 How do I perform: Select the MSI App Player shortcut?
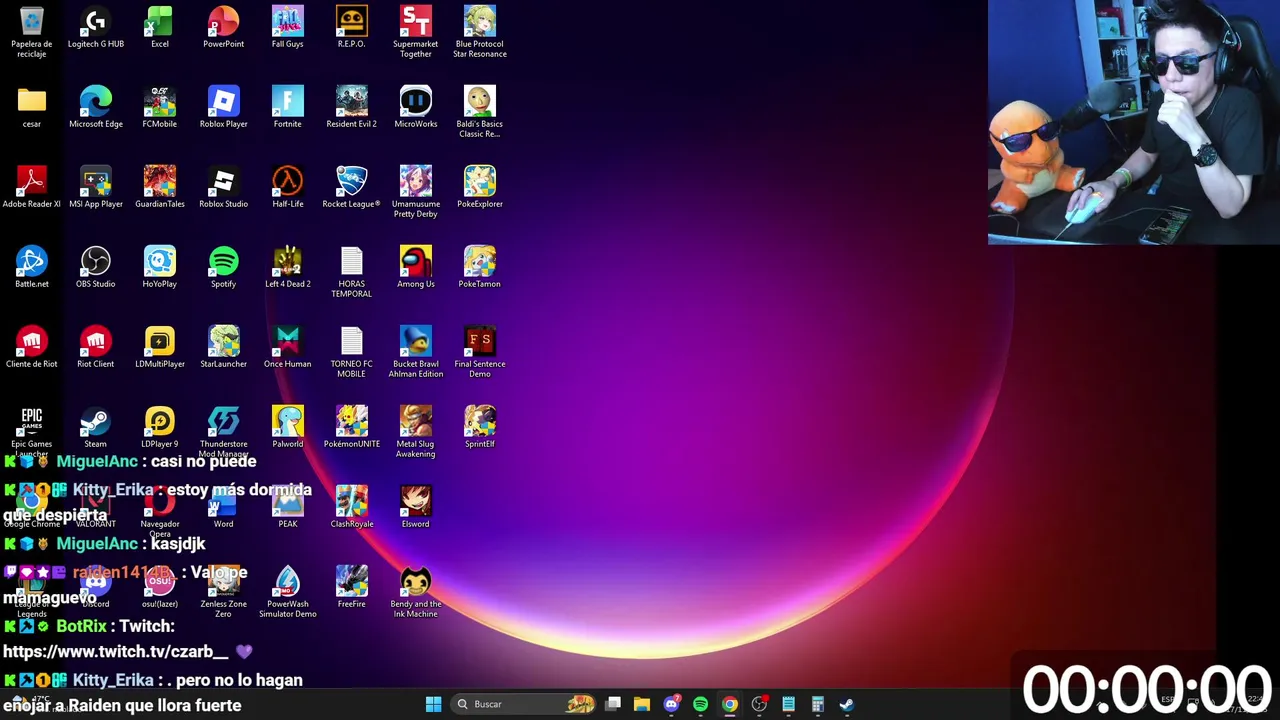[x=95, y=188]
